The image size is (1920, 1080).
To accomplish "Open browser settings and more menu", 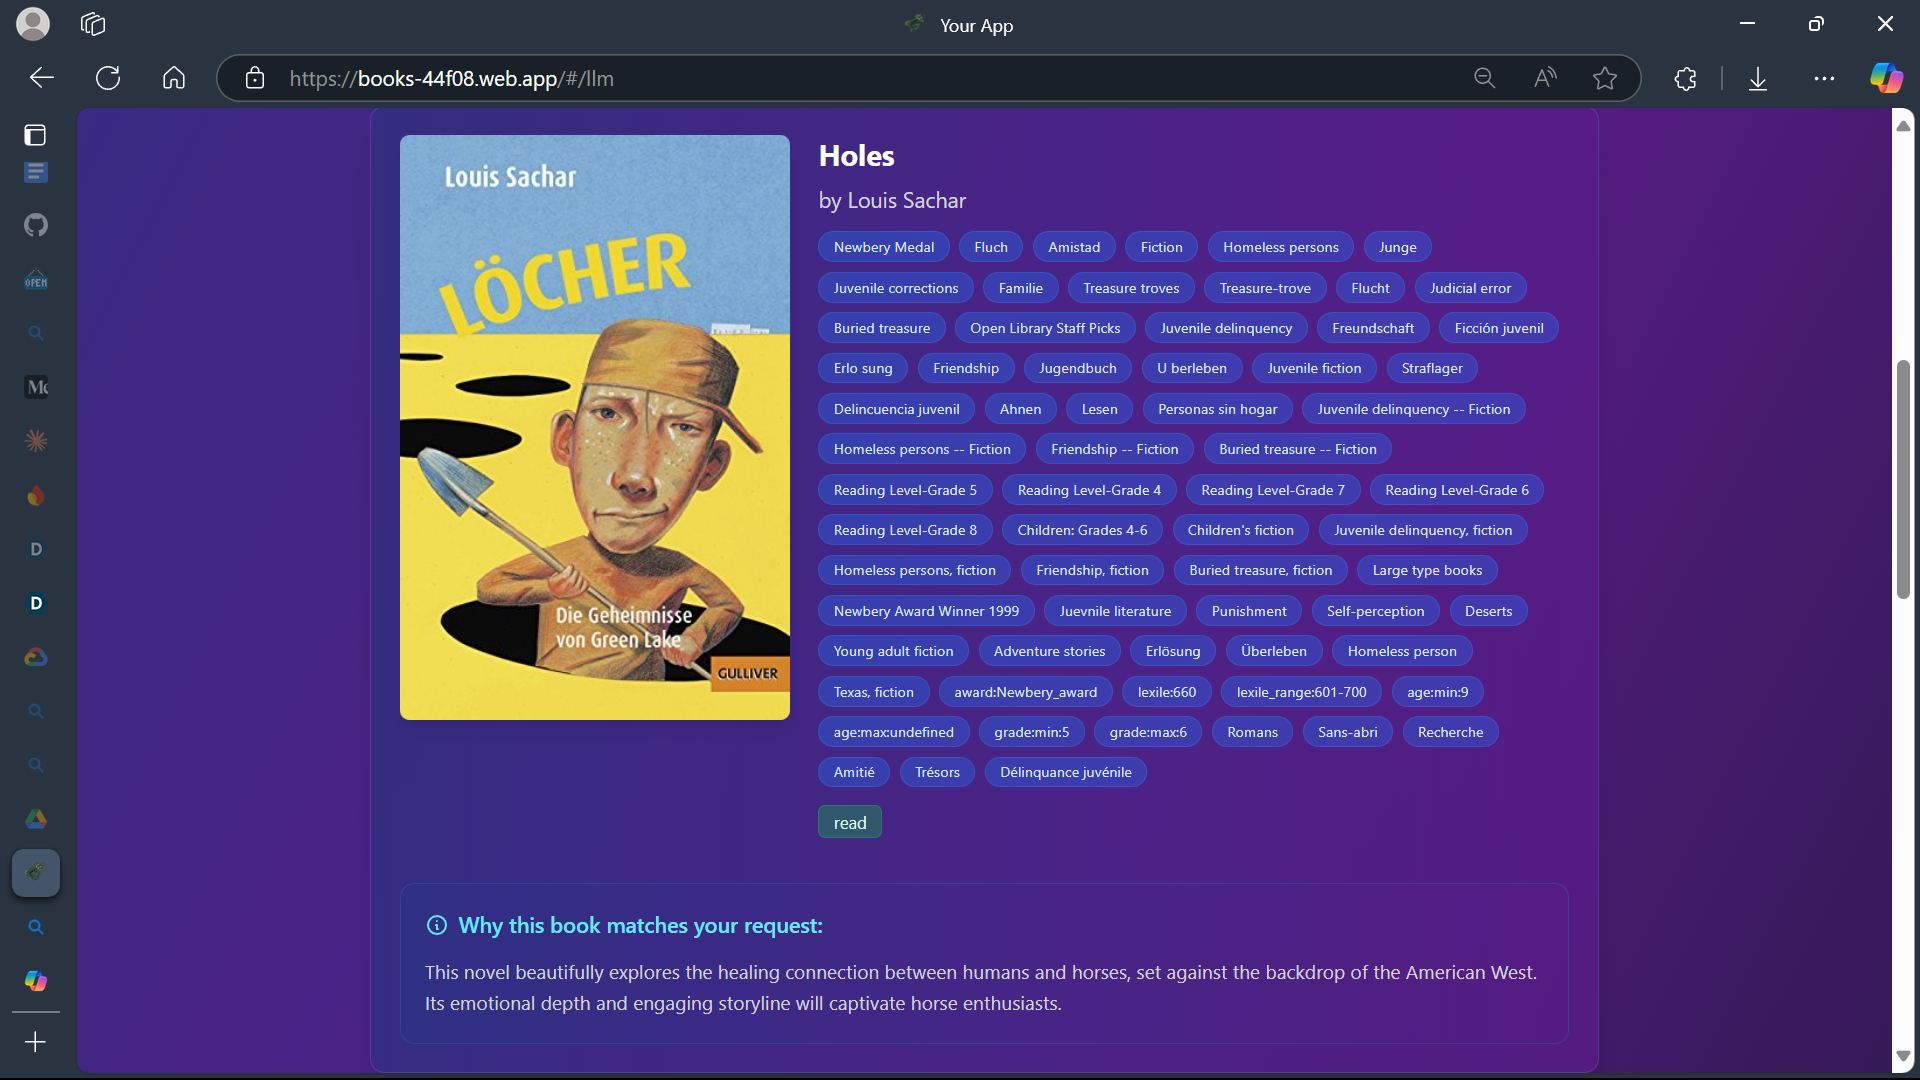I will pos(1824,78).
